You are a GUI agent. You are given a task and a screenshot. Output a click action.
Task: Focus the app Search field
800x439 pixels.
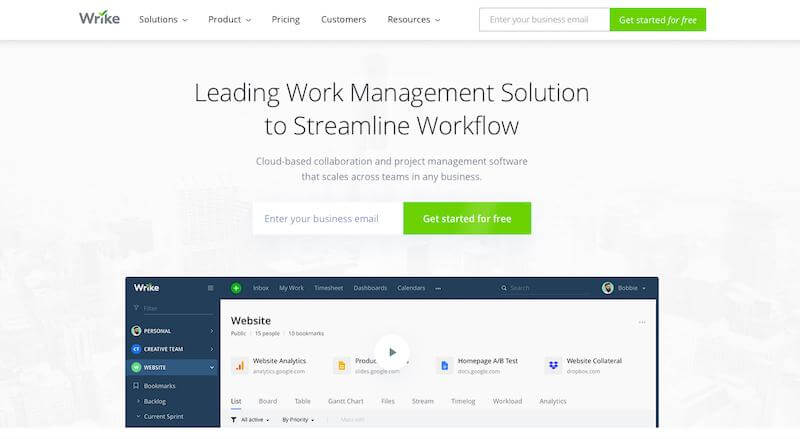pos(546,288)
